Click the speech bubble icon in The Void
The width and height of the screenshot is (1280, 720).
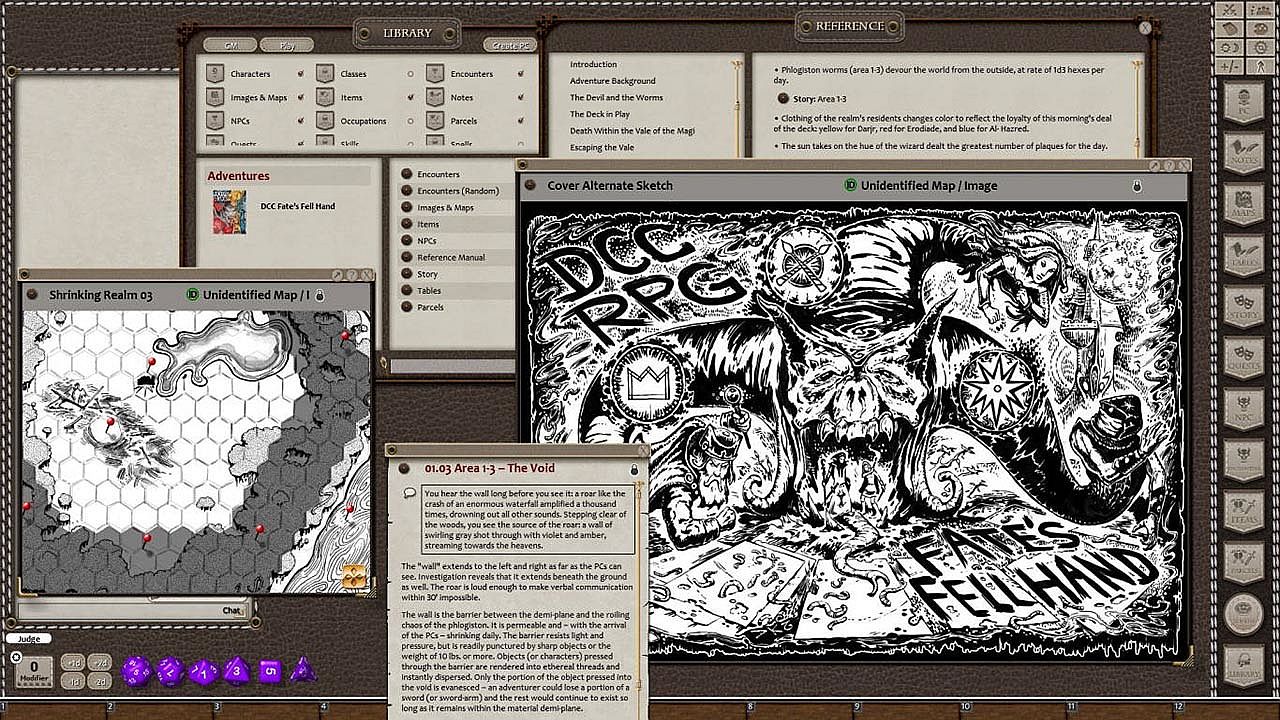[x=410, y=494]
